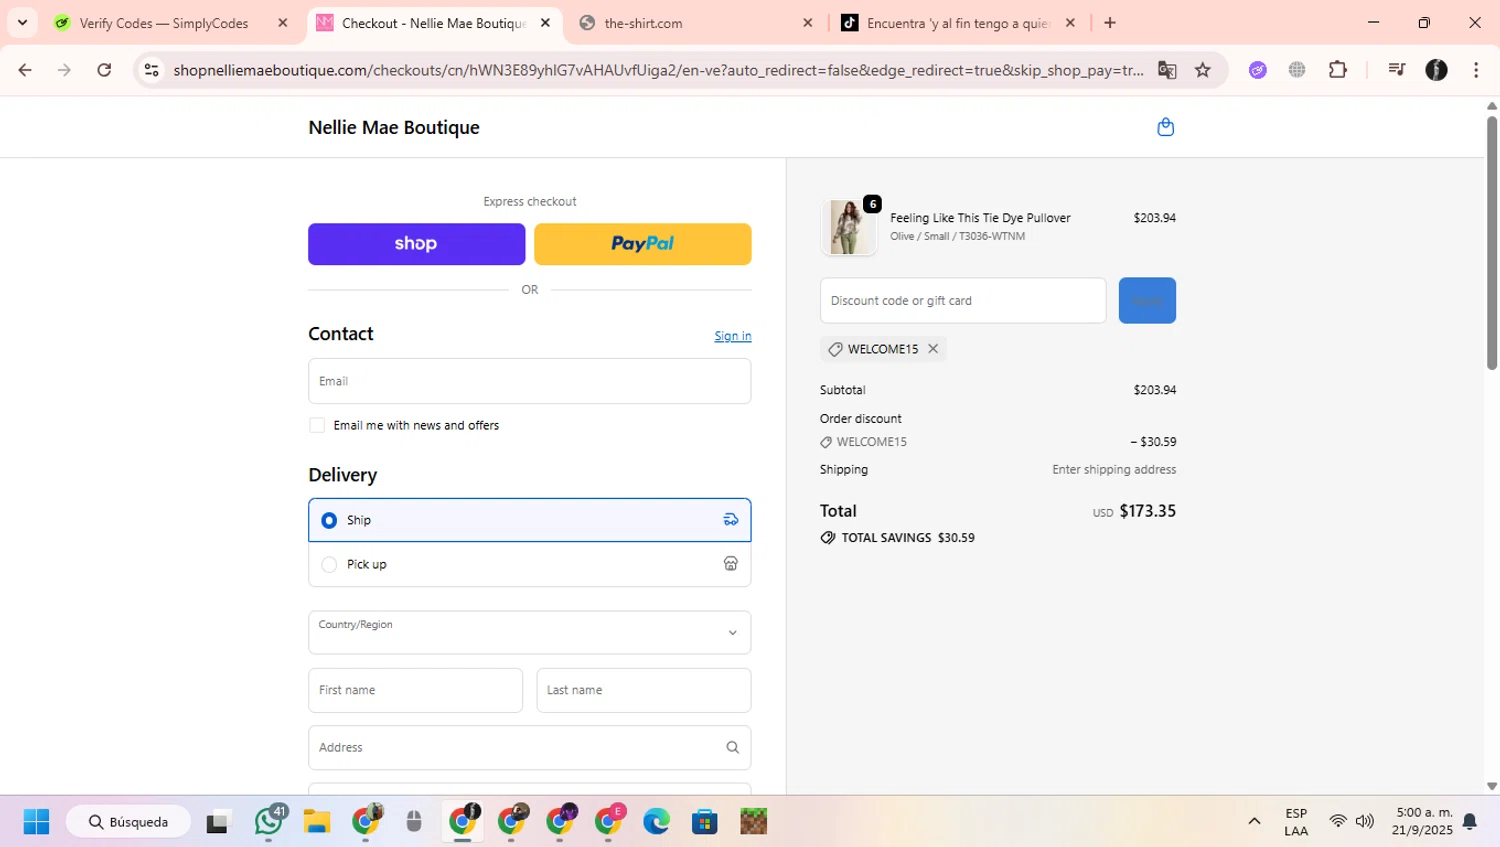The image size is (1500, 847).
Task: Click the TOTAL SAVINGS $30.59 text
Action: coord(908,538)
